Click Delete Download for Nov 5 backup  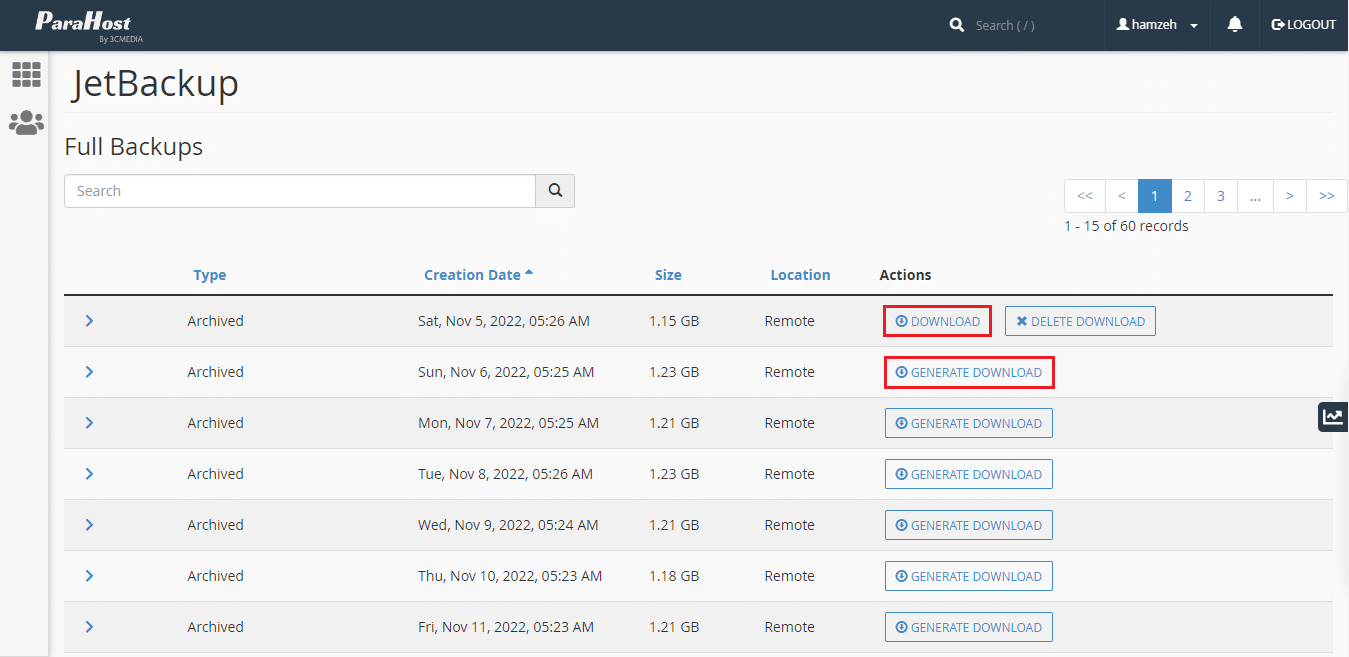click(1080, 322)
